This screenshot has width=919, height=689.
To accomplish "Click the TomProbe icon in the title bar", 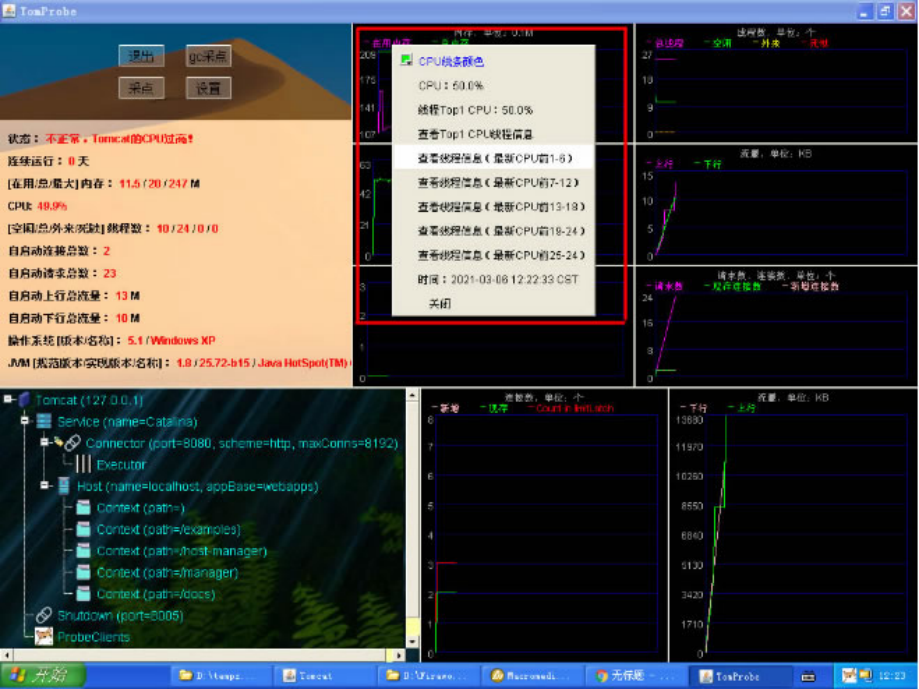I will coord(9,11).
